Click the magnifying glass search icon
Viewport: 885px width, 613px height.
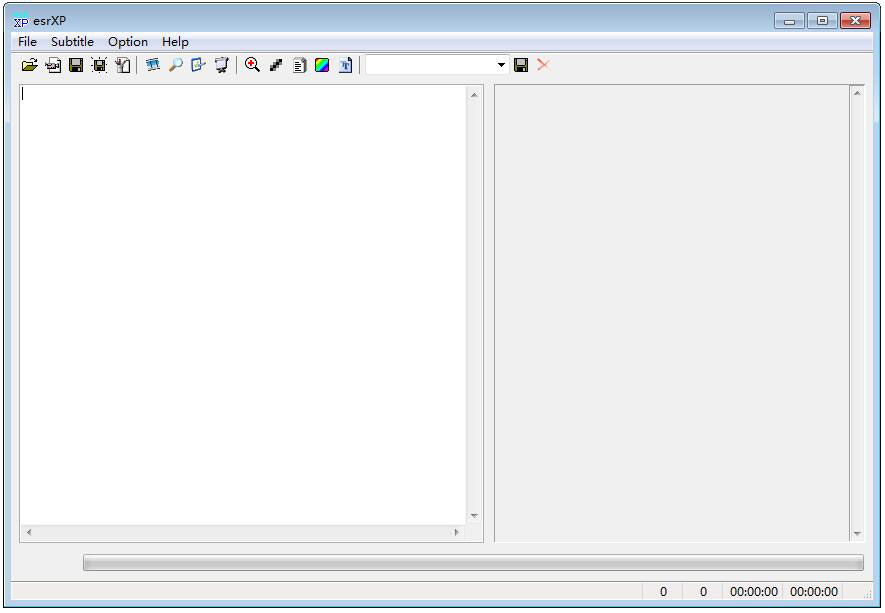175,65
